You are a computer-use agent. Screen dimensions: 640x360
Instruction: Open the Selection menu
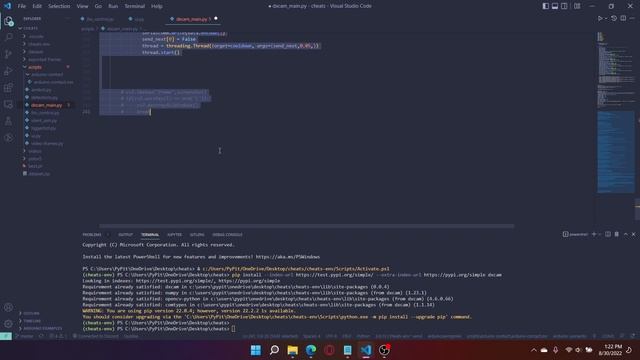pos(59,6)
